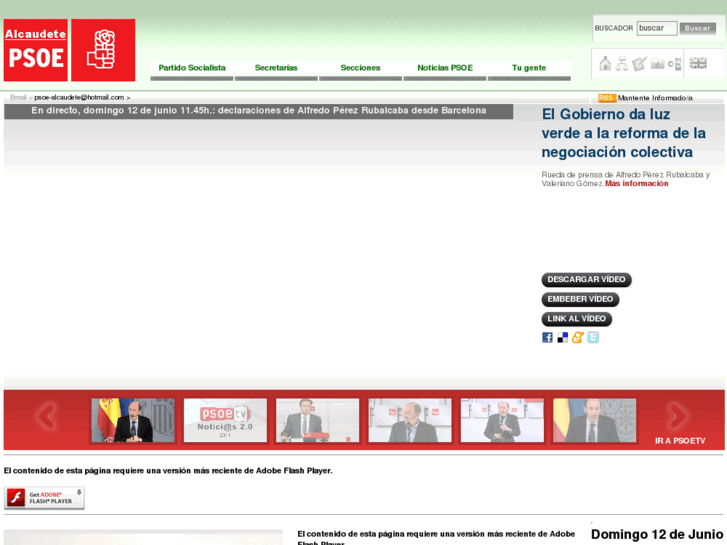The image size is (727, 545).
Task: Click the Domingo 12 de Junio date text
Action: (x=657, y=535)
